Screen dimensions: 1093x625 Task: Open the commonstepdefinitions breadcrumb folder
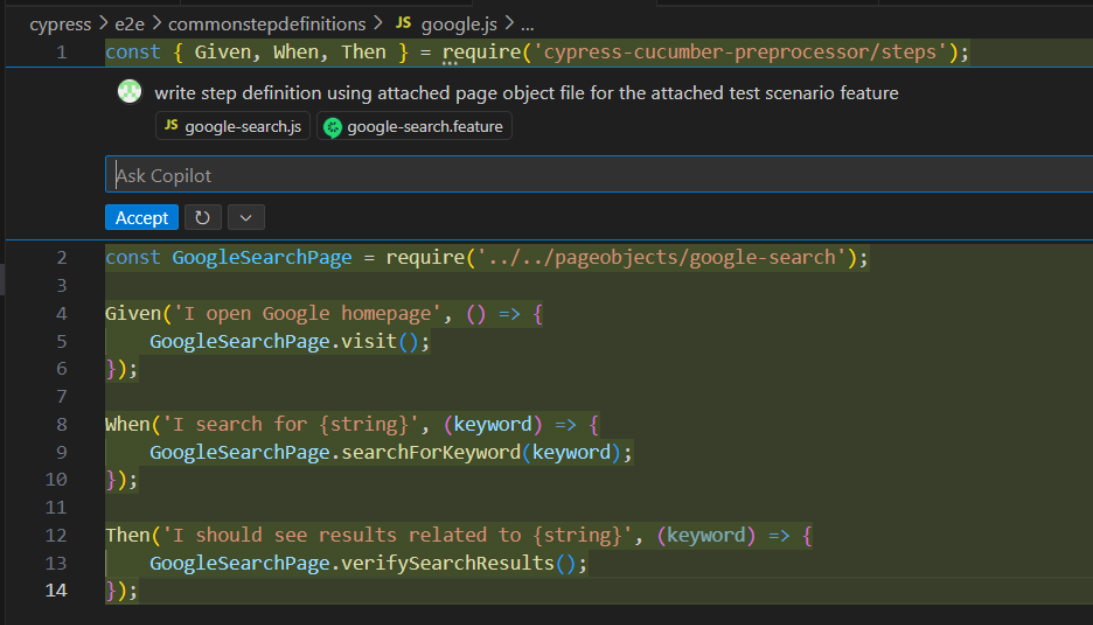tap(266, 23)
